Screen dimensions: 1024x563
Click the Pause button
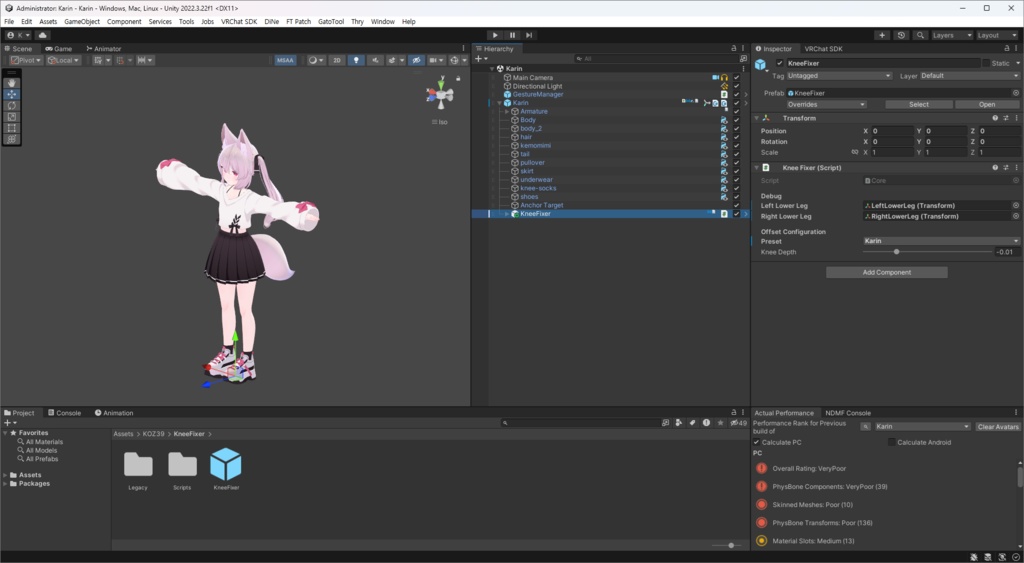tap(512, 35)
